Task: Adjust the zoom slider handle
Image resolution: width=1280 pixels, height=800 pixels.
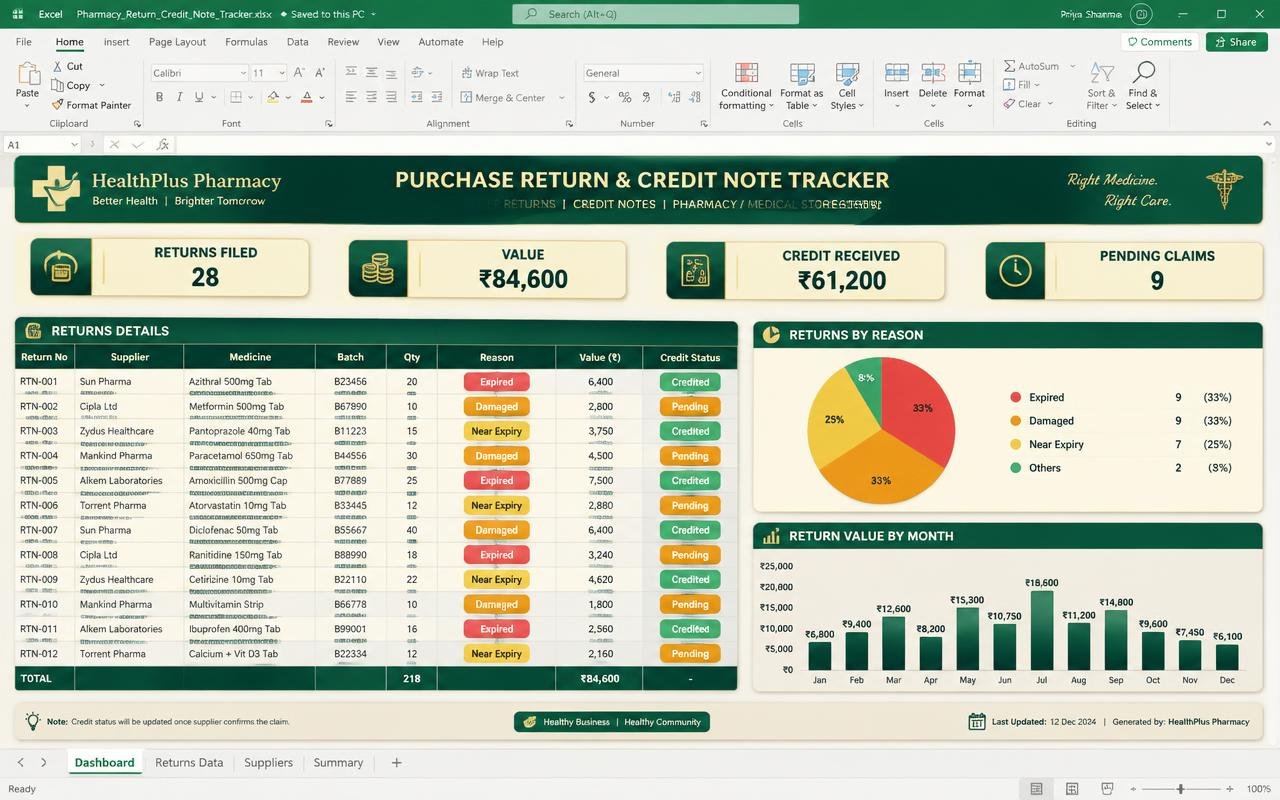Action: point(1181,789)
